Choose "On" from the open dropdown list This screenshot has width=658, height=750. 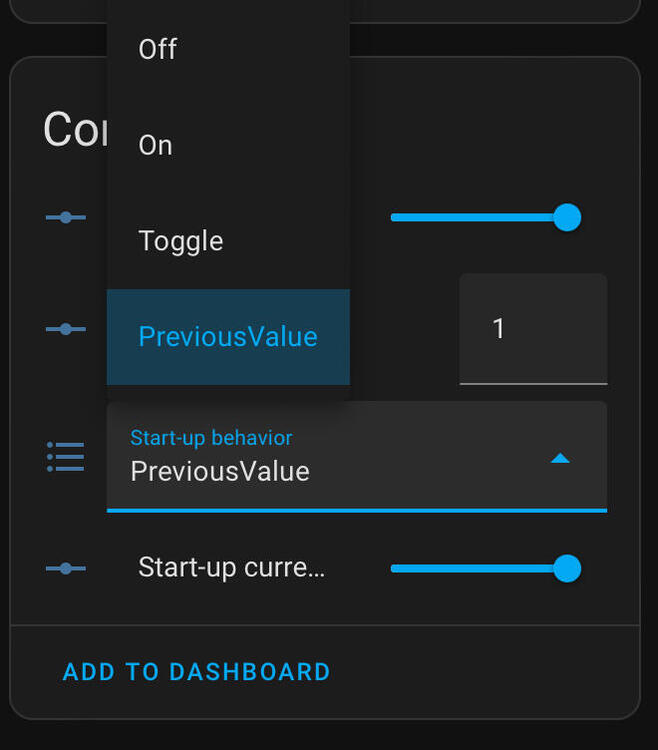[156, 145]
